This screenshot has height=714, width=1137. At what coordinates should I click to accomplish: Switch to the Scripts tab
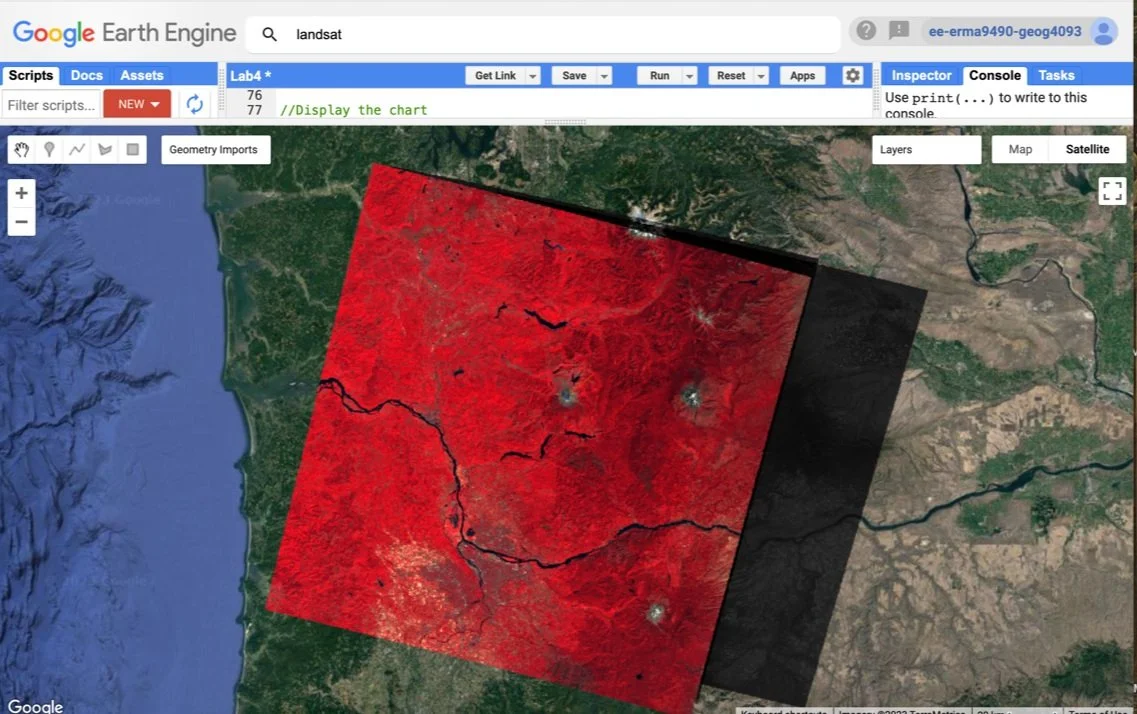point(31,75)
